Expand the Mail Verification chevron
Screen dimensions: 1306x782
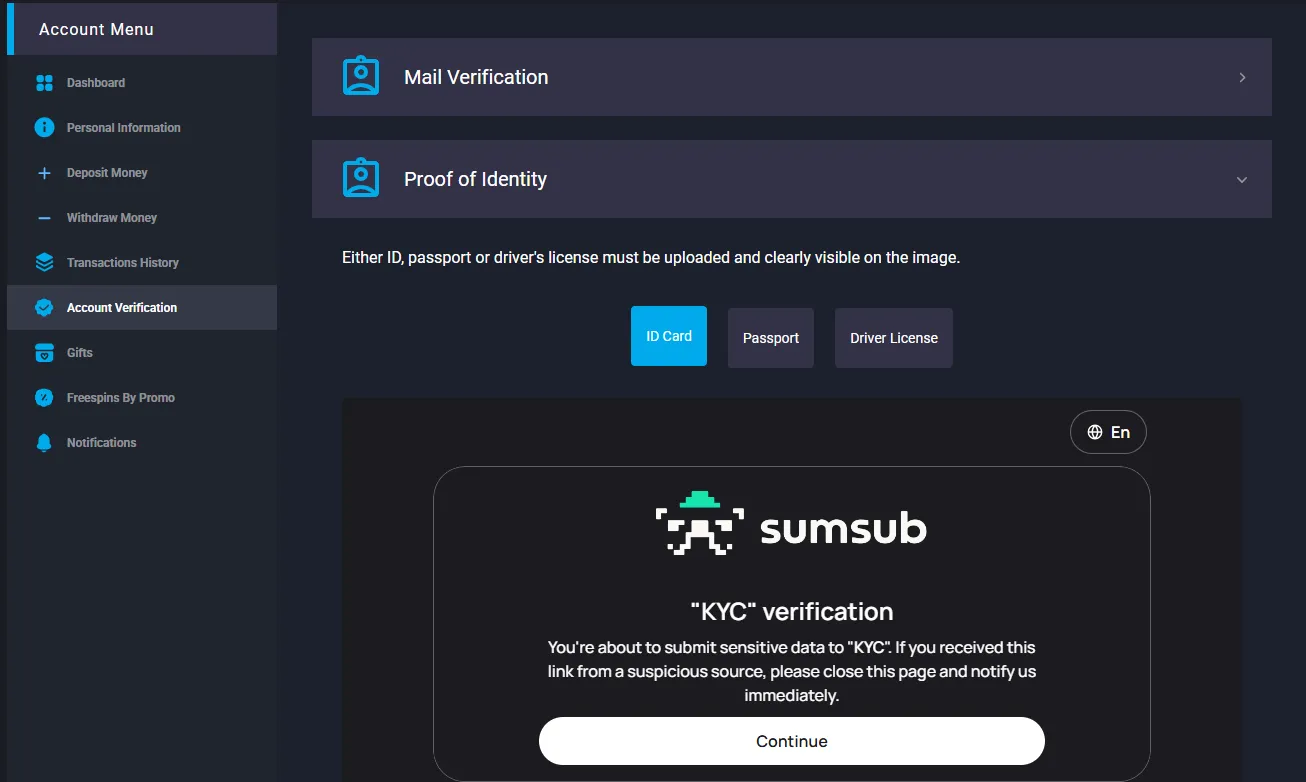pyautogui.click(x=1242, y=77)
